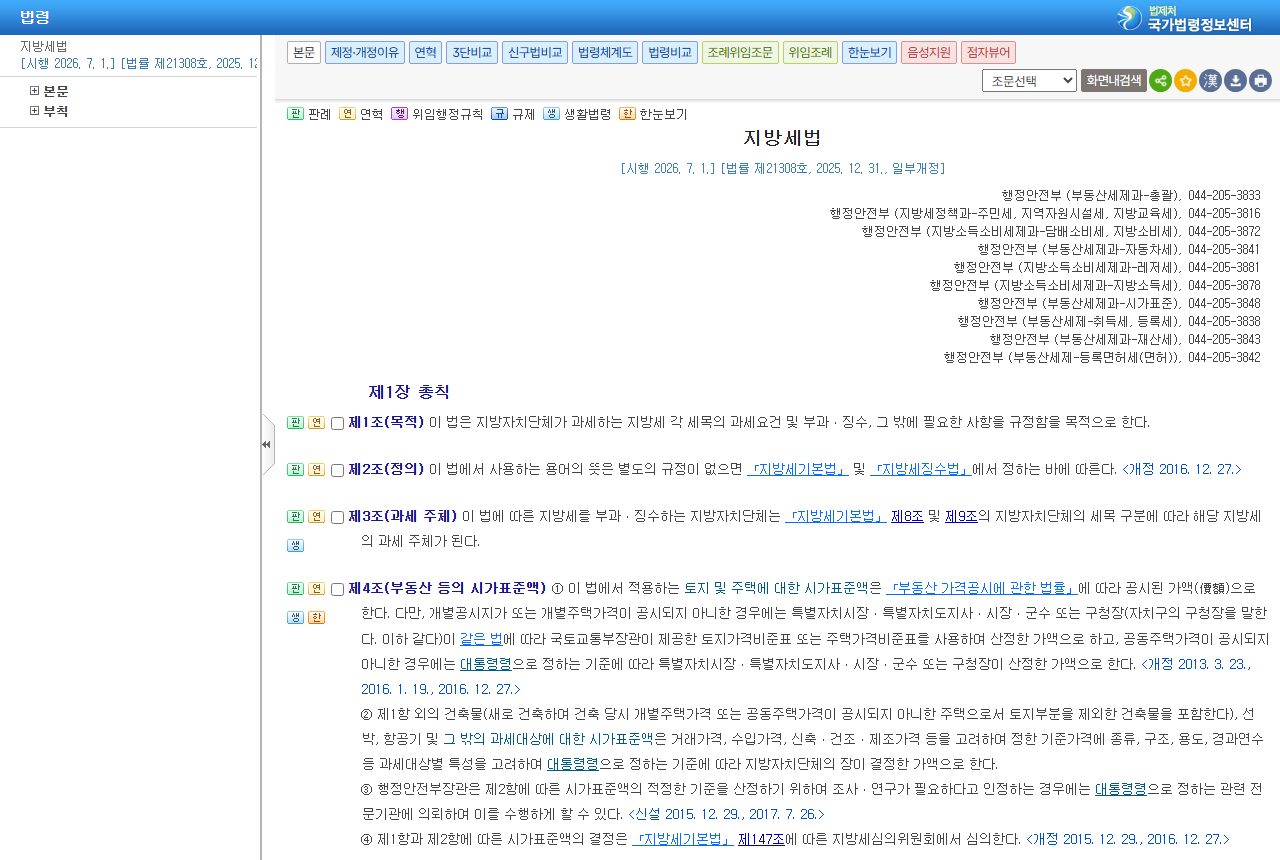1280x860 pixels.
Task: Click the 판 icon beside 제2조(정의)
Action: point(295,469)
